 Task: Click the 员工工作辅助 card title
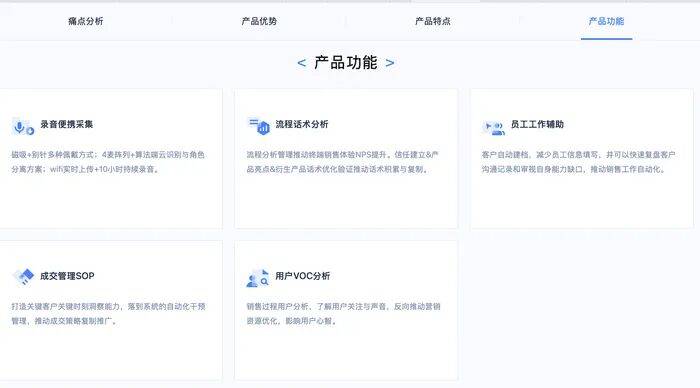[x=537, y=124]
